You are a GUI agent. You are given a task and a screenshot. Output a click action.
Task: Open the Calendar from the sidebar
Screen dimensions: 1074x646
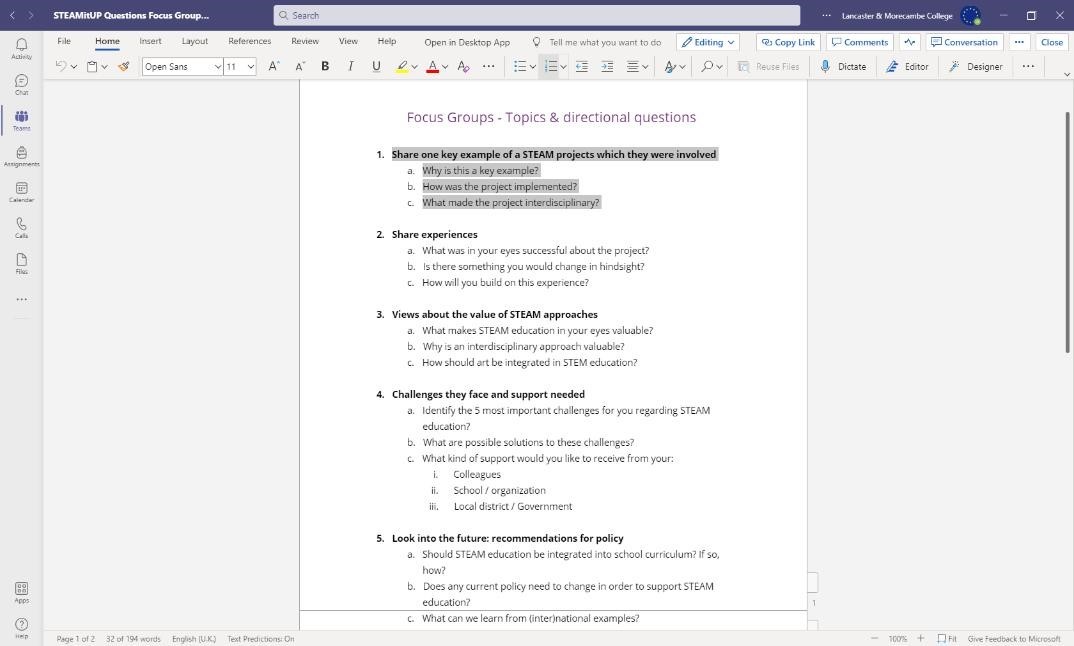pyautogui.click(x=21, y=191)
